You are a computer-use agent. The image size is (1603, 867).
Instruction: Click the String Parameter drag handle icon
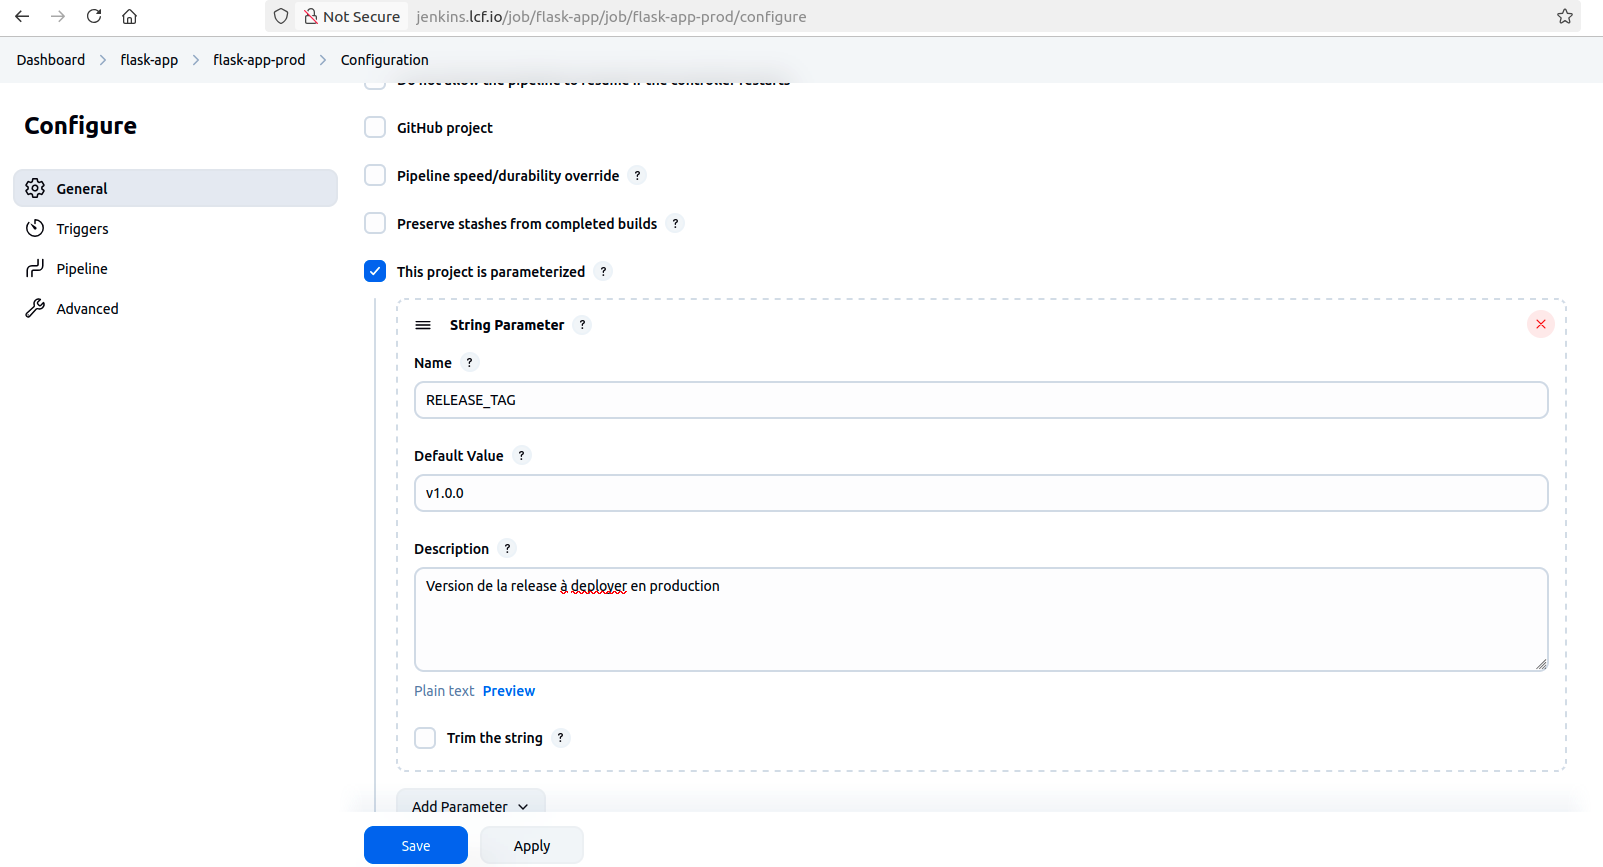[x=423, y=325]
